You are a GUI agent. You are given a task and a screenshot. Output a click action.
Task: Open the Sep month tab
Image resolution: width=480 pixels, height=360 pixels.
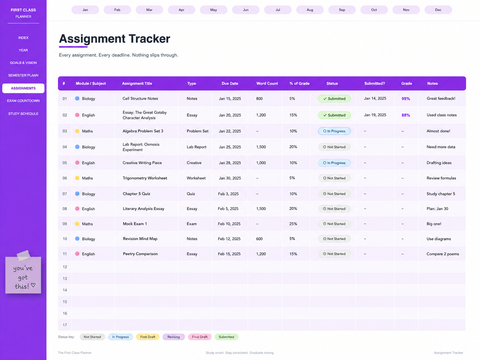coord(342,10)
